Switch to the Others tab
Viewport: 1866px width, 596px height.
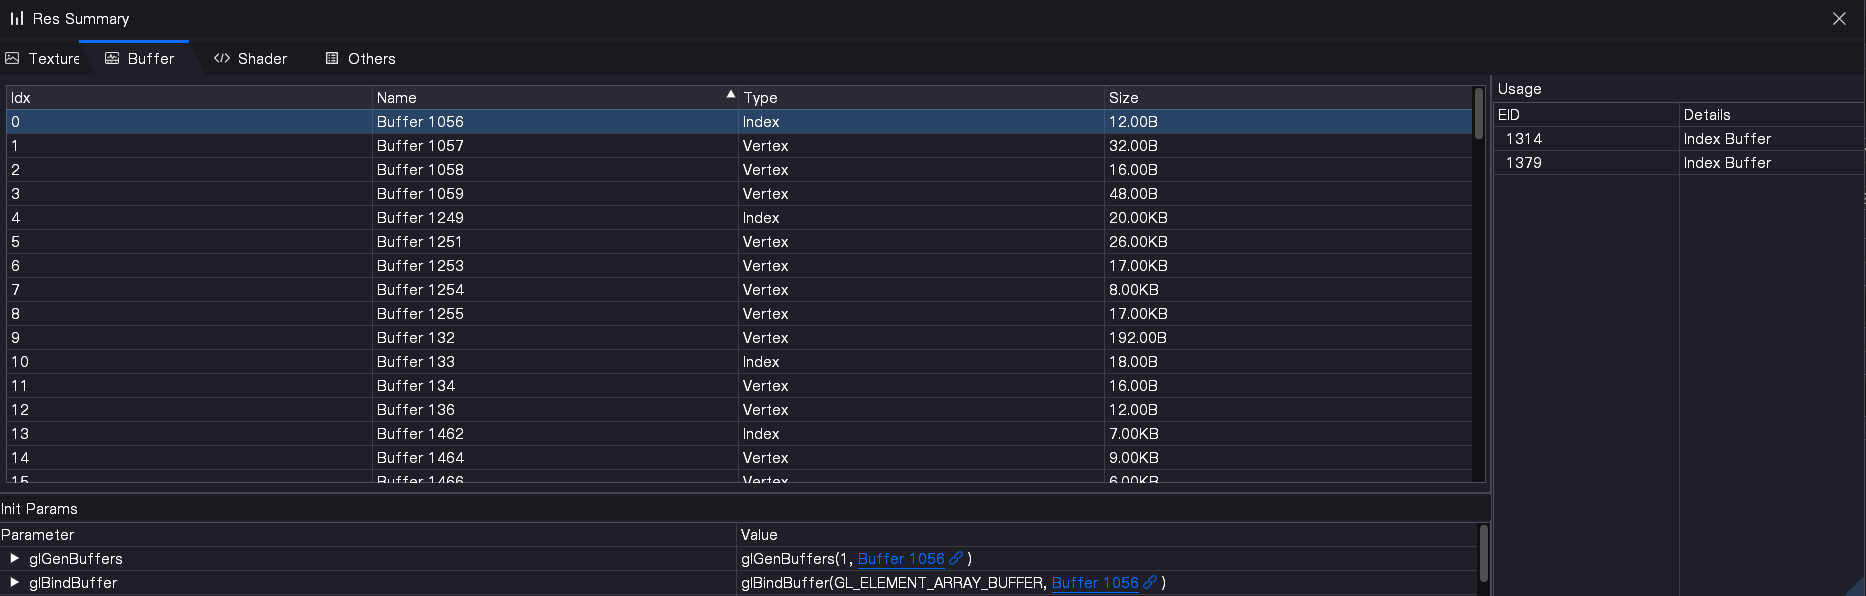coord(361,59)
